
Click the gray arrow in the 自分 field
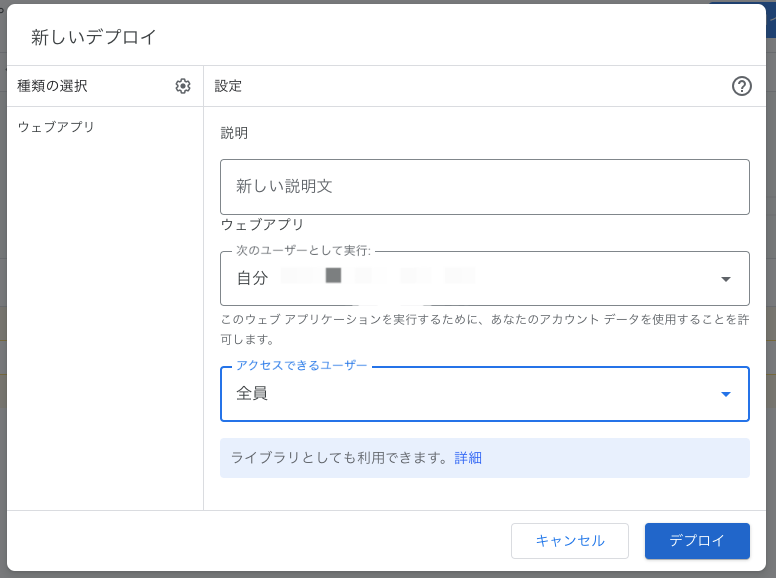coord(726,279)
